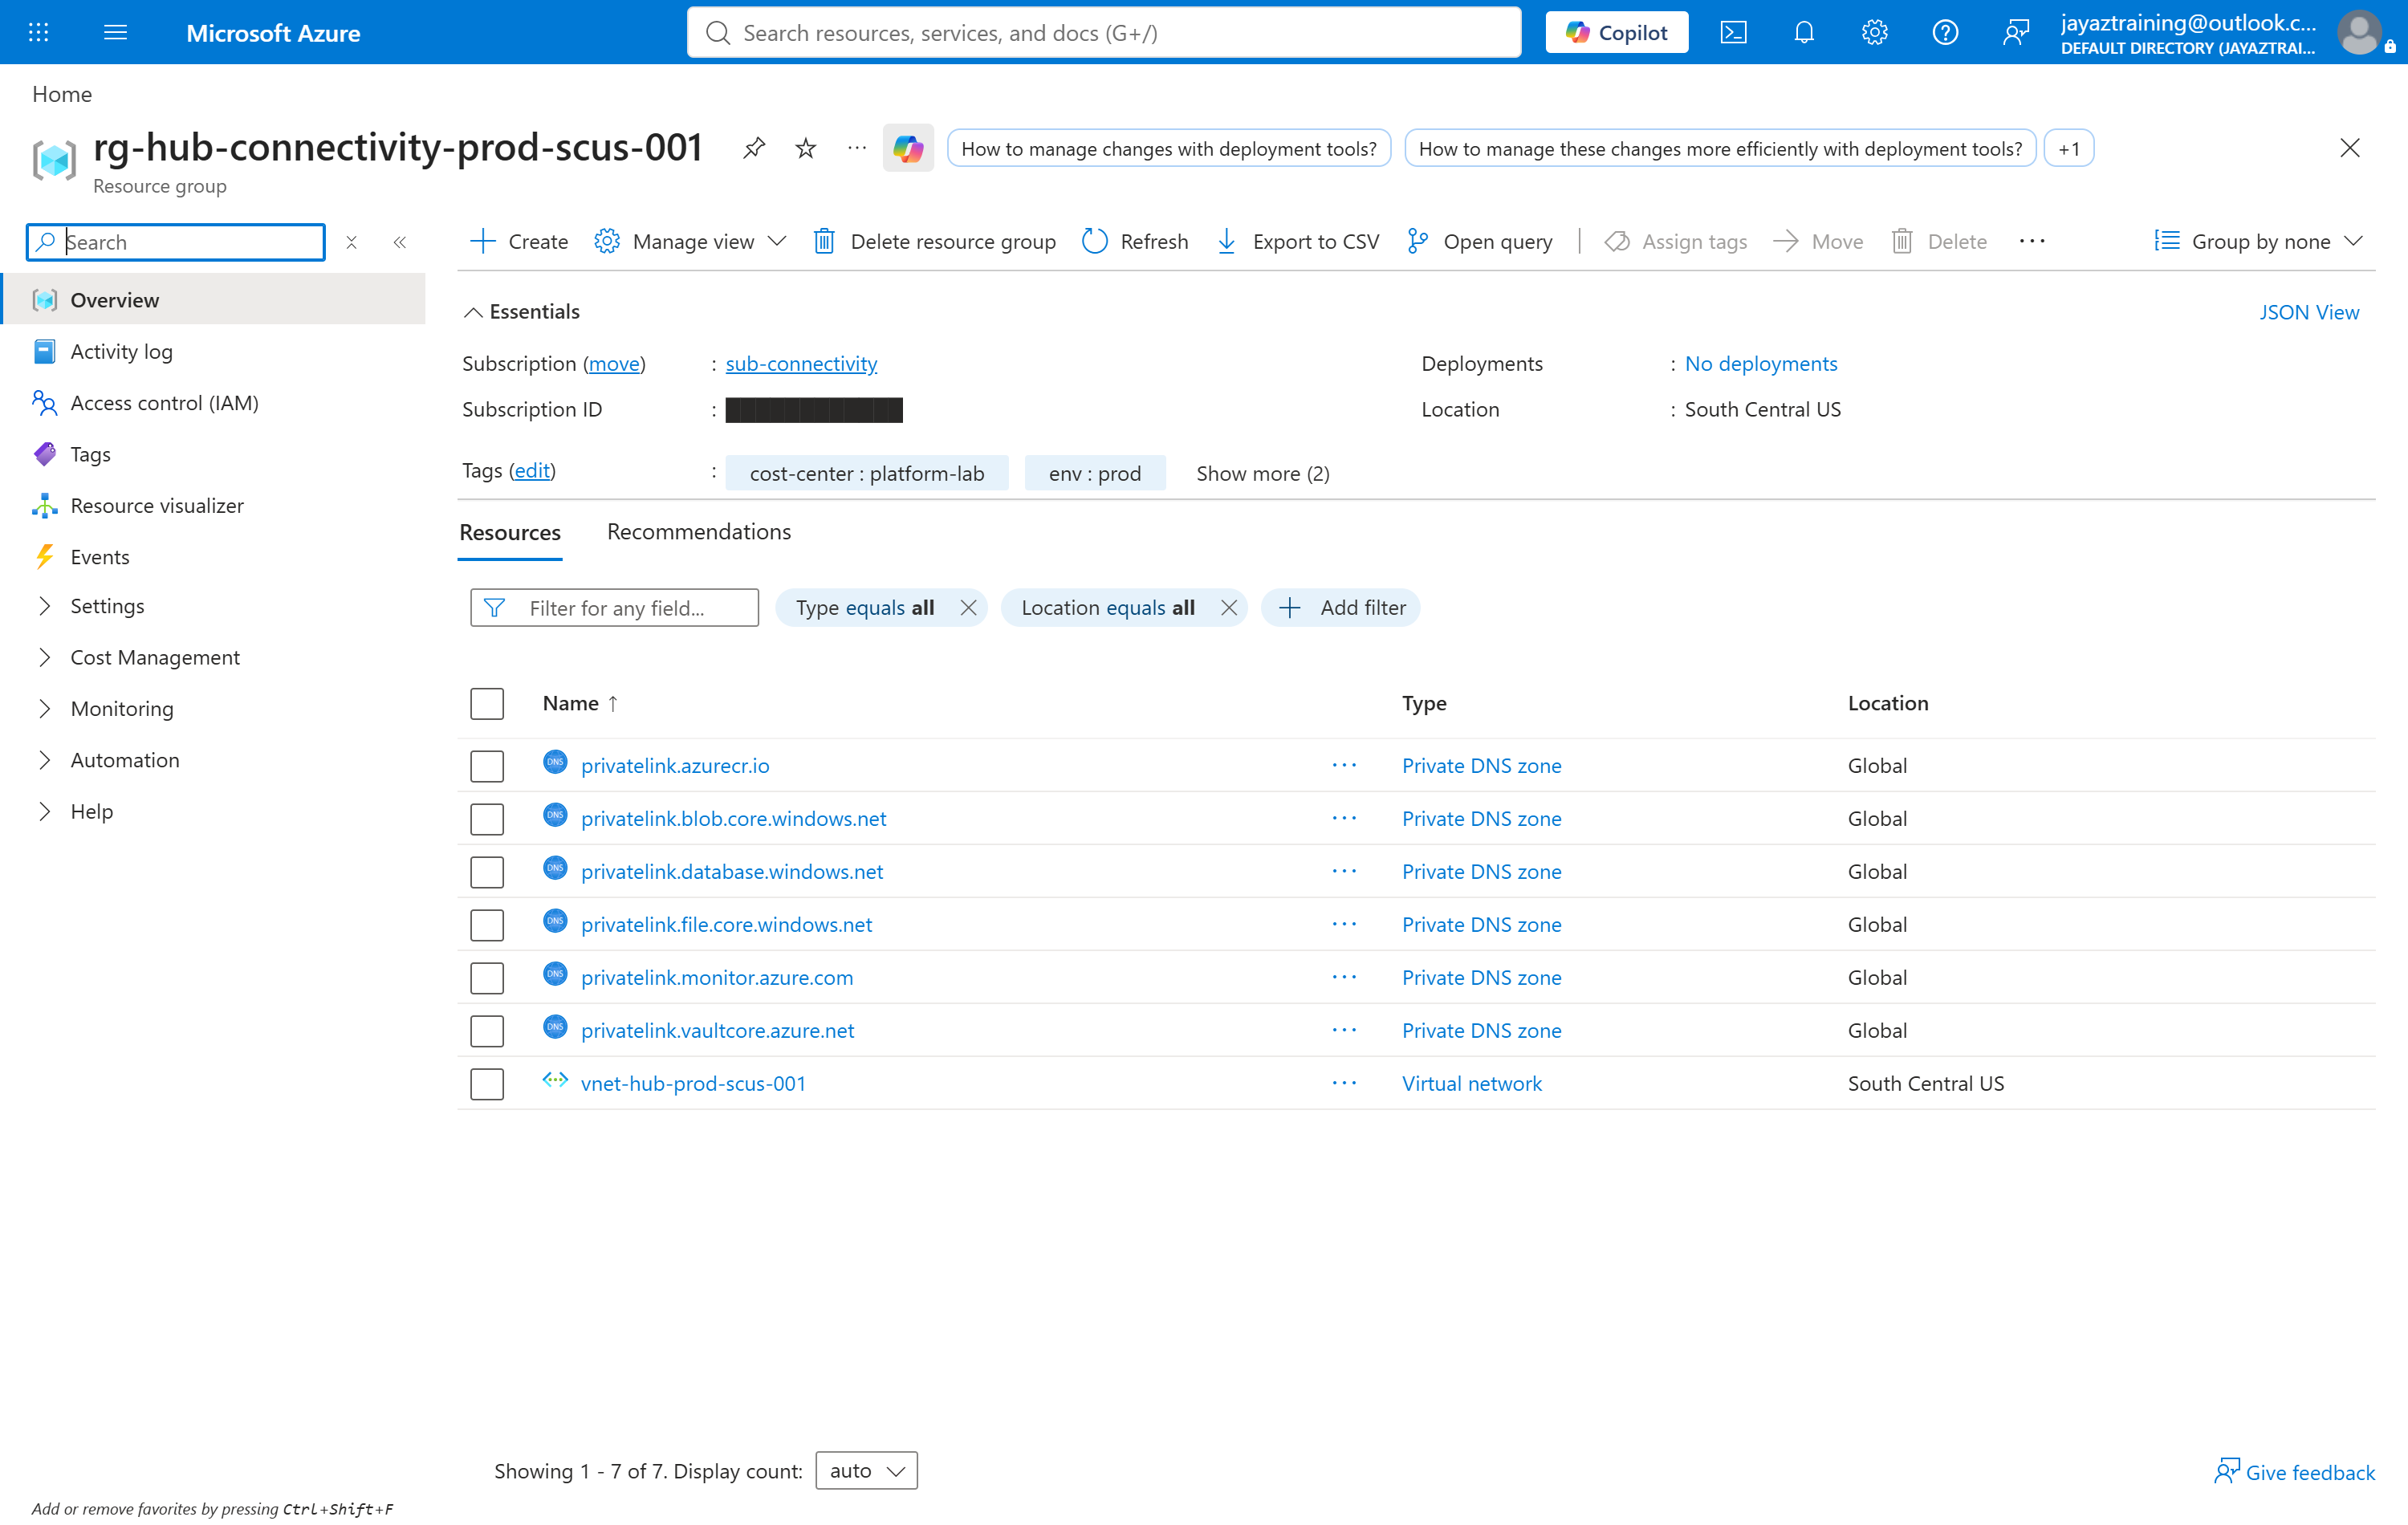The width and height of the screenshot is (2408, 1525).
Task: Click the Home breadcrumb
Action: click(x=62, y=93)
